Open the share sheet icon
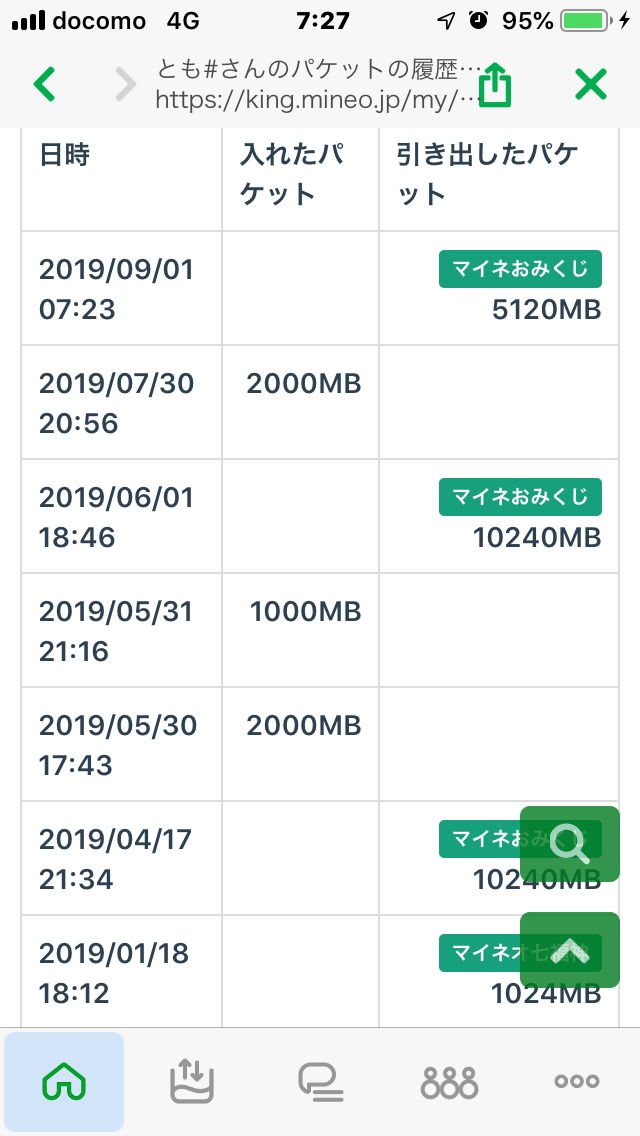 pos(495,84)
